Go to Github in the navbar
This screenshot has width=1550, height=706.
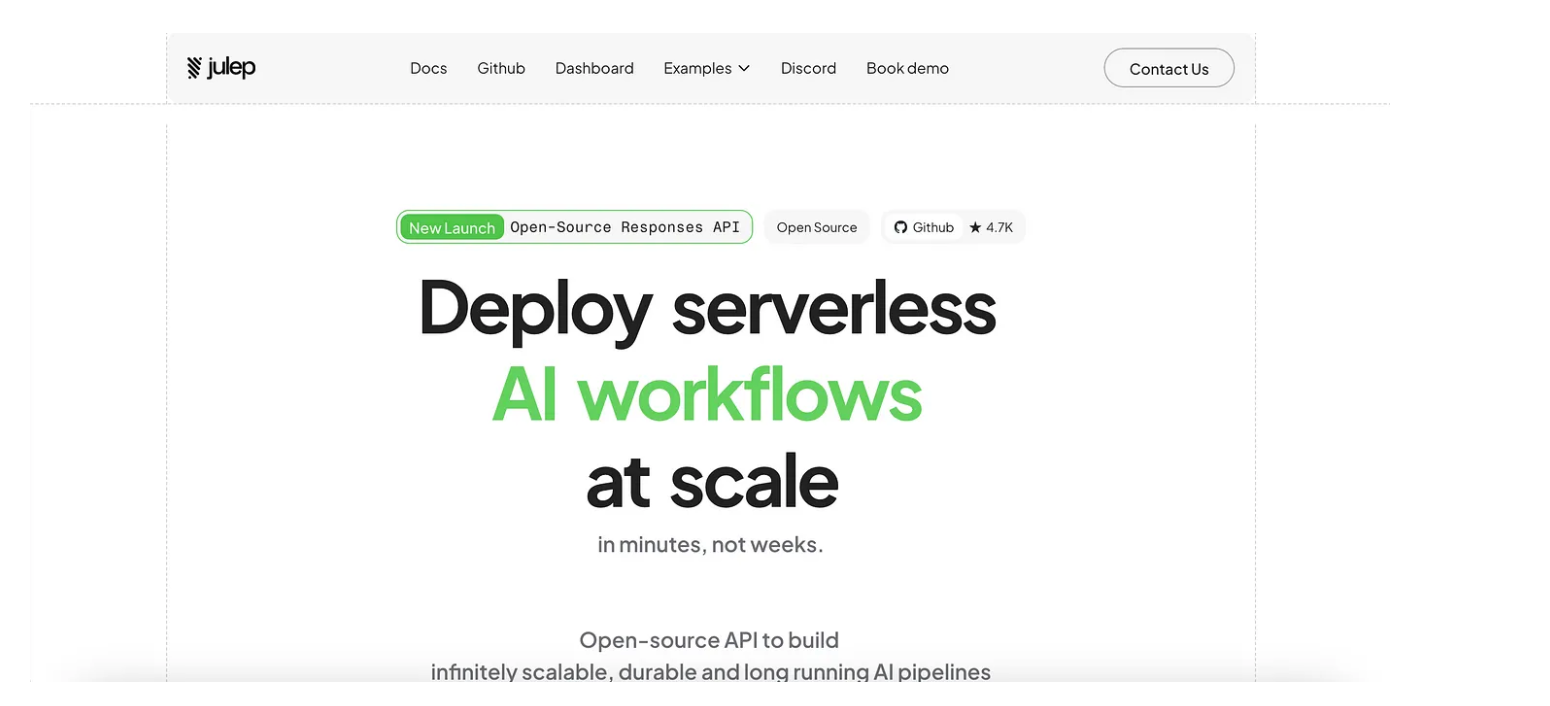[501, 68]
